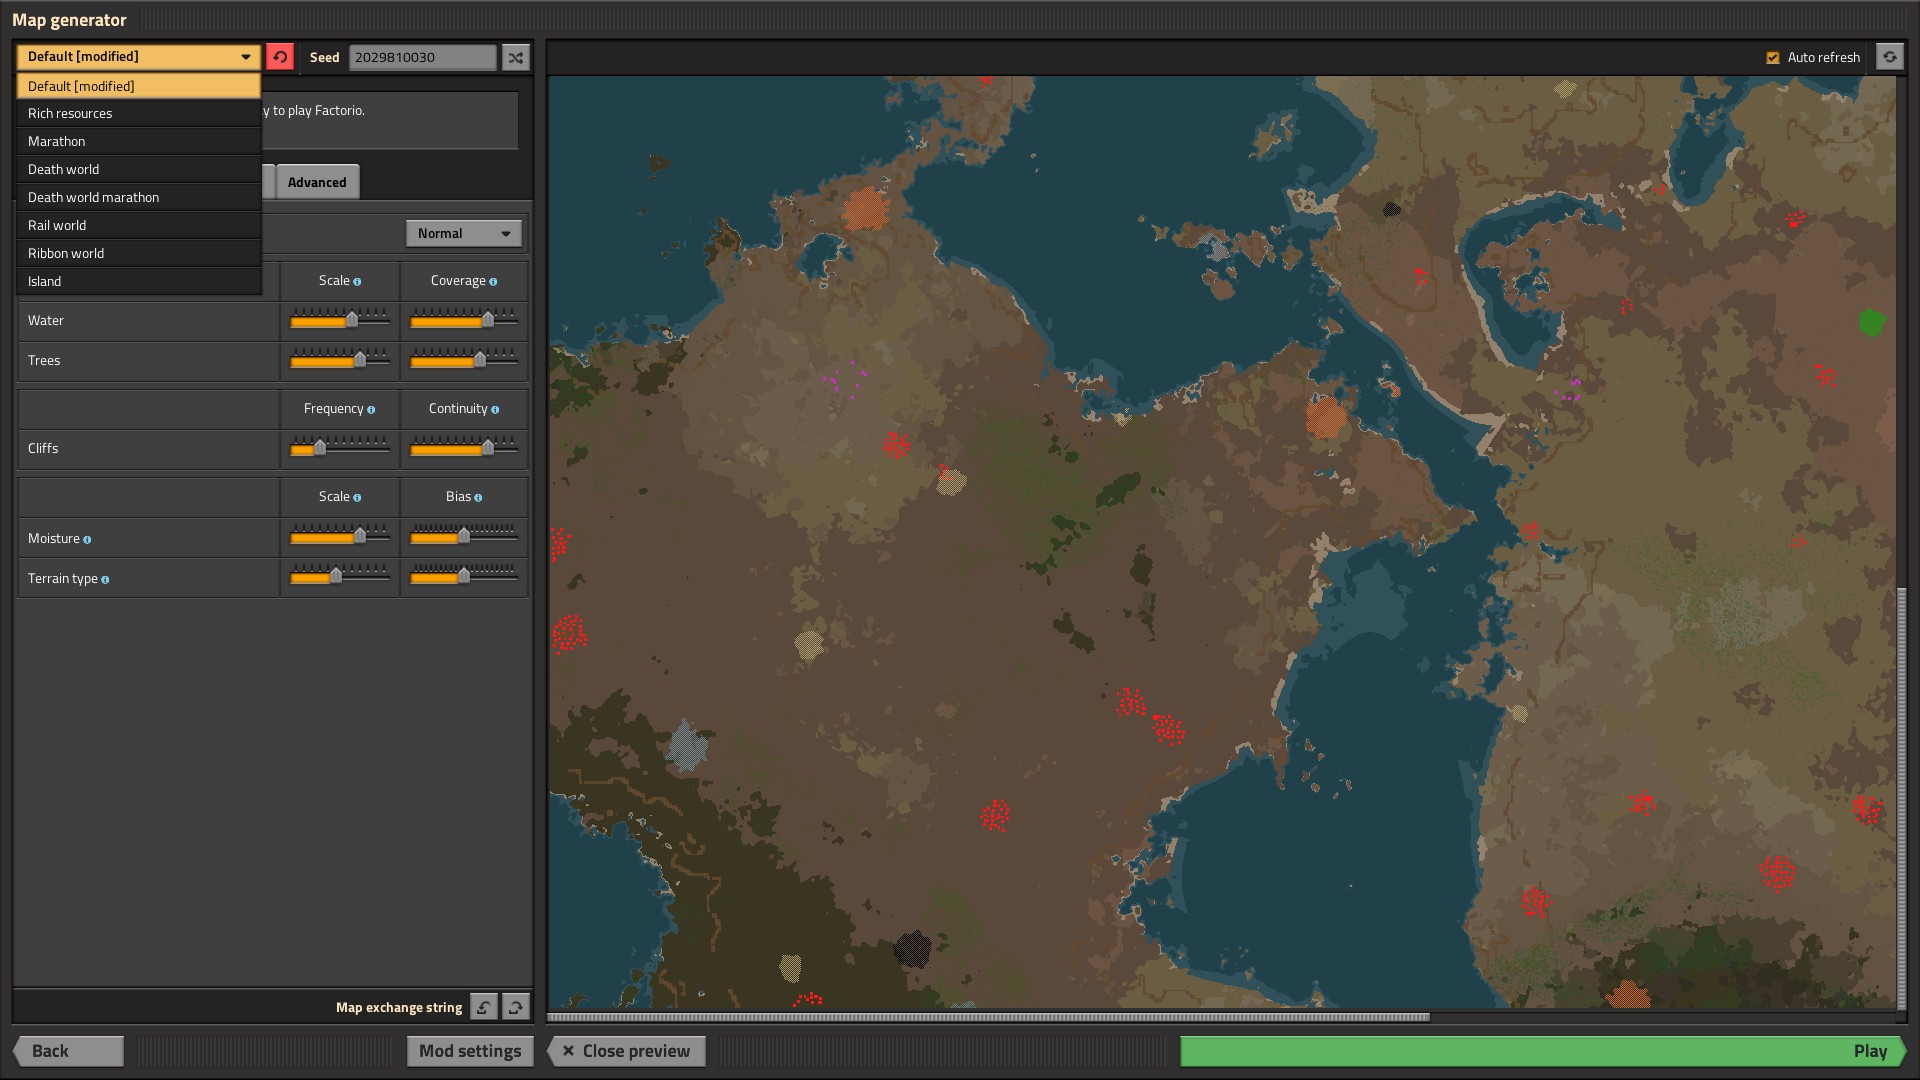Screen dimensions: 1920x1080
Task: Adjust the Trees scale slider
Action: tap(340, 360)
